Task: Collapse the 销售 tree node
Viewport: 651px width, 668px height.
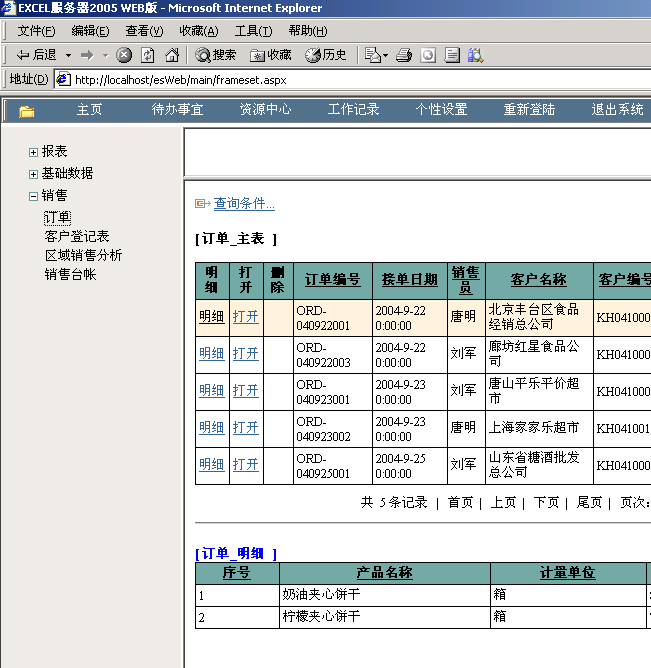Action: (x=33, y=196)
